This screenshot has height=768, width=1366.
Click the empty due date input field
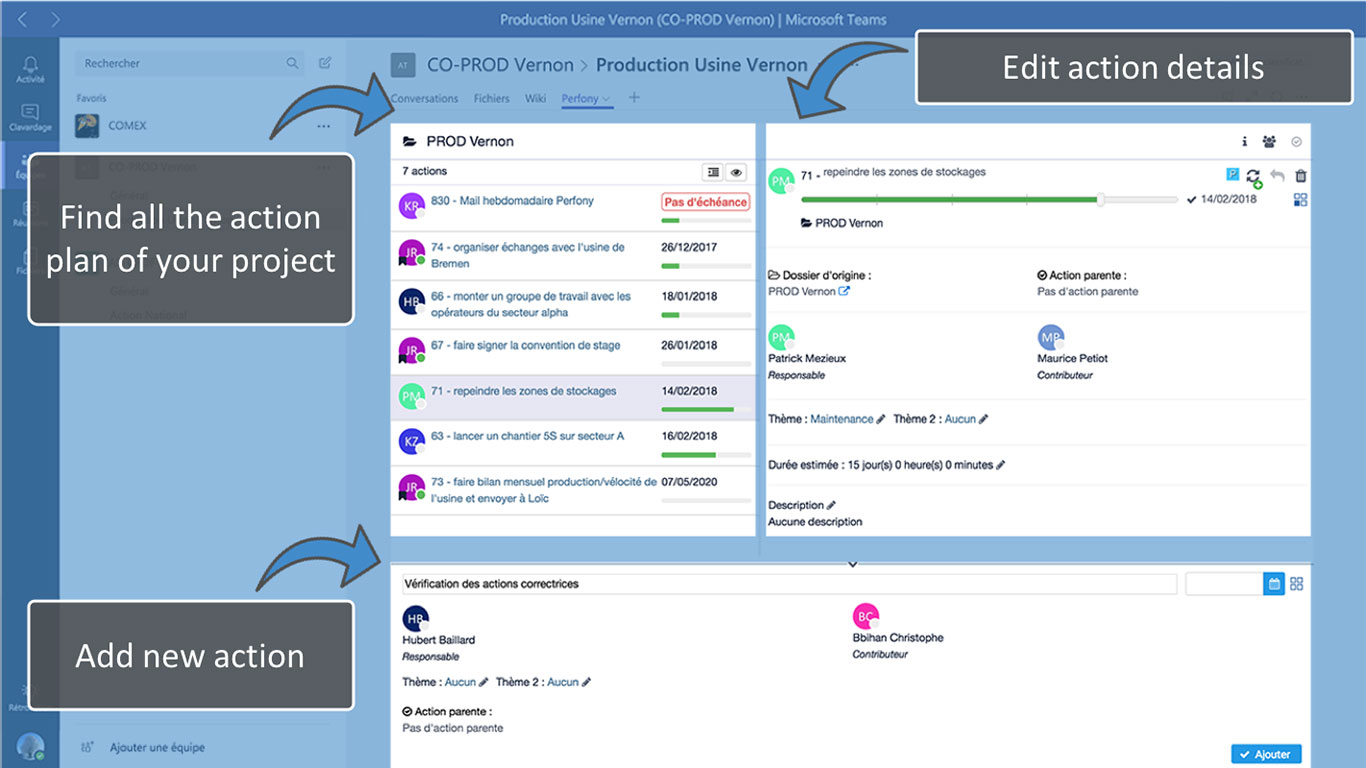tap(1224, 583)
